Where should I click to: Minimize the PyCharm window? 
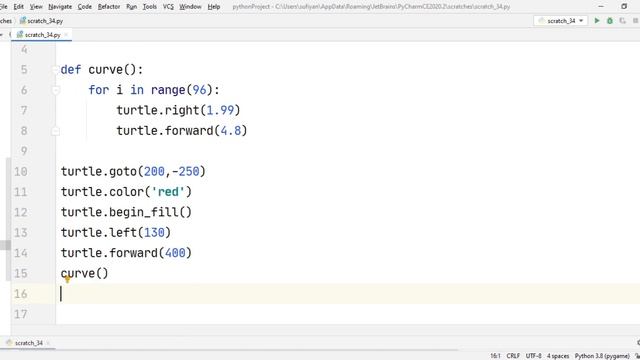tap(601, 7)
